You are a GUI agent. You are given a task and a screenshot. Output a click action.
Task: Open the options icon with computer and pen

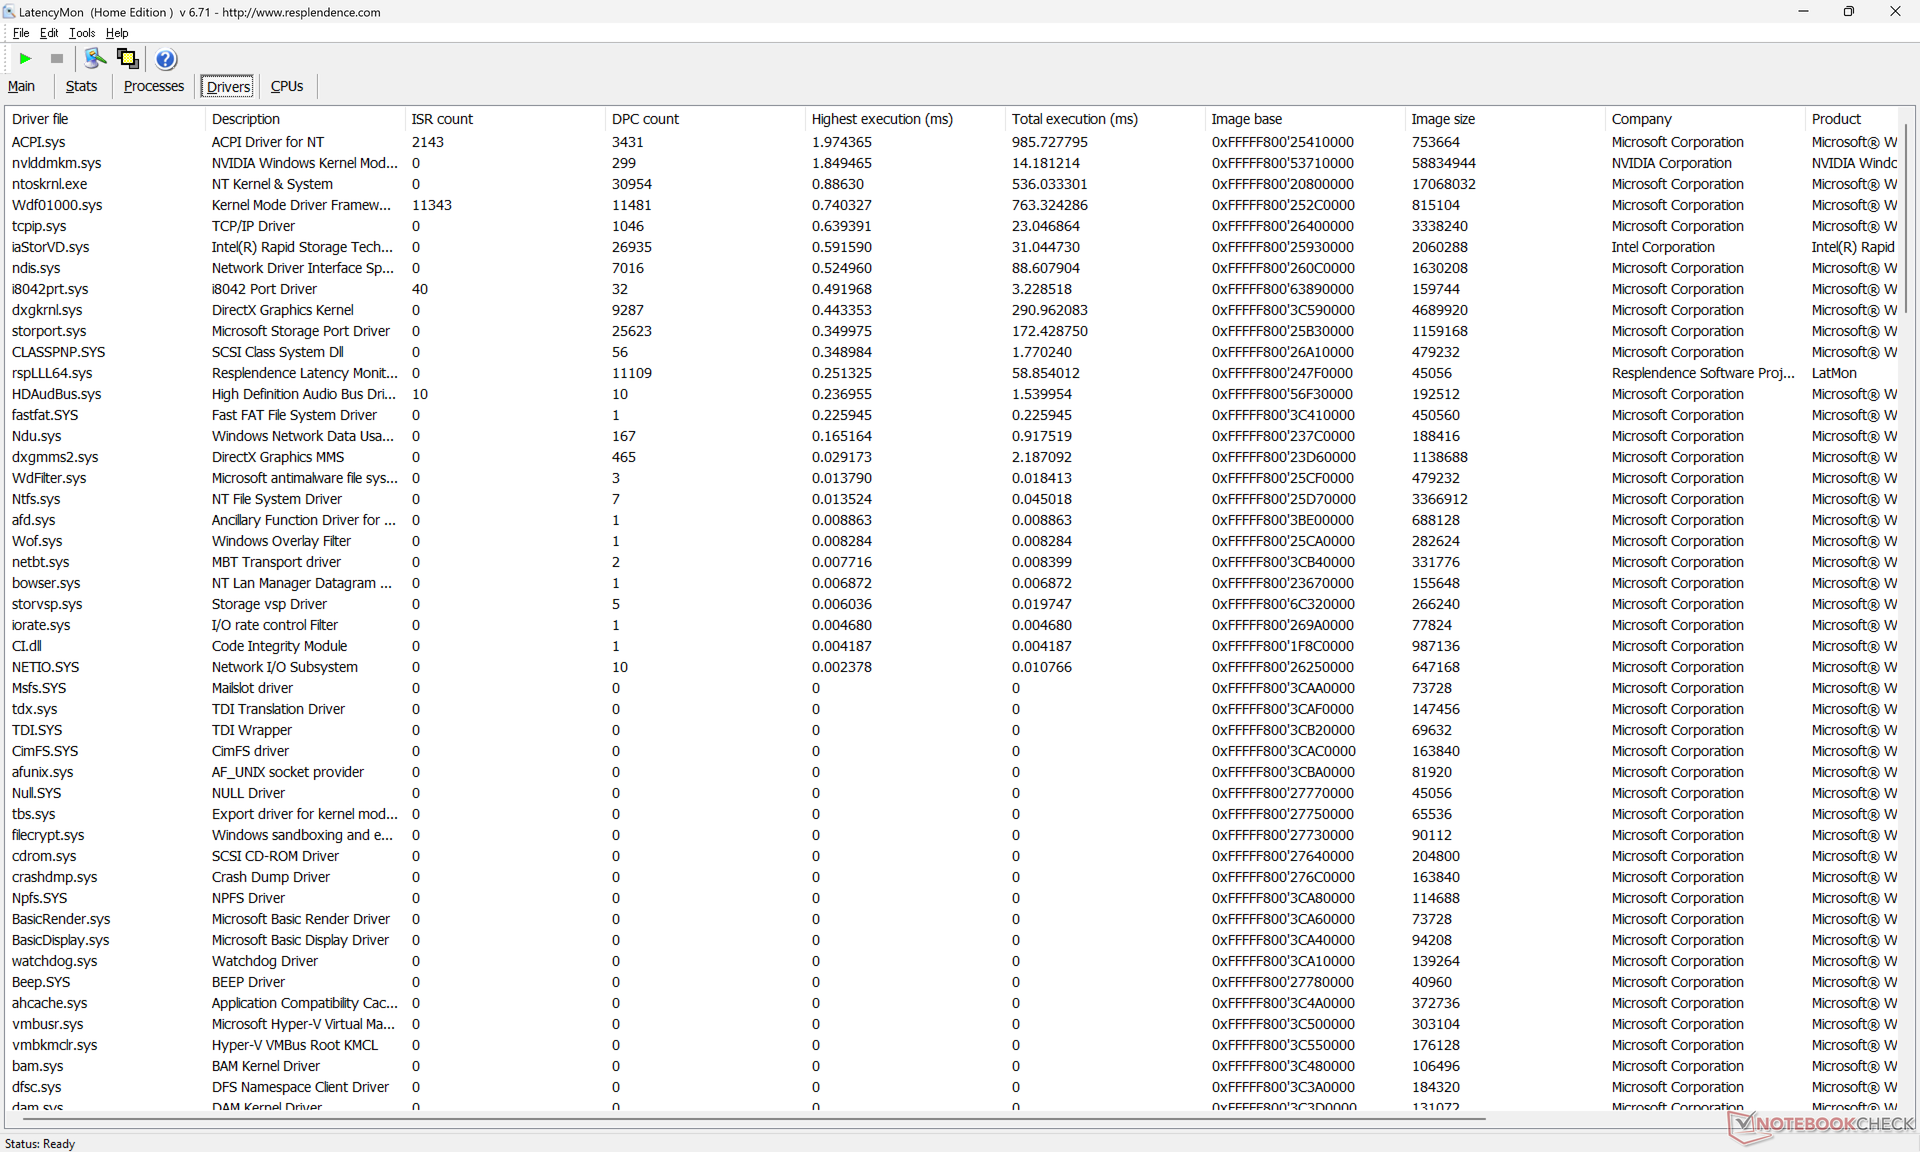(x=95, y=59)
